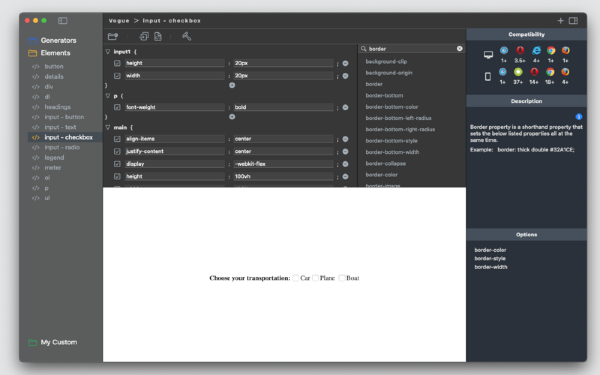The width and height of the screenshot is (600, 375).
Task: Edit the display value -webkit-flex field
Action: (283, 164)
